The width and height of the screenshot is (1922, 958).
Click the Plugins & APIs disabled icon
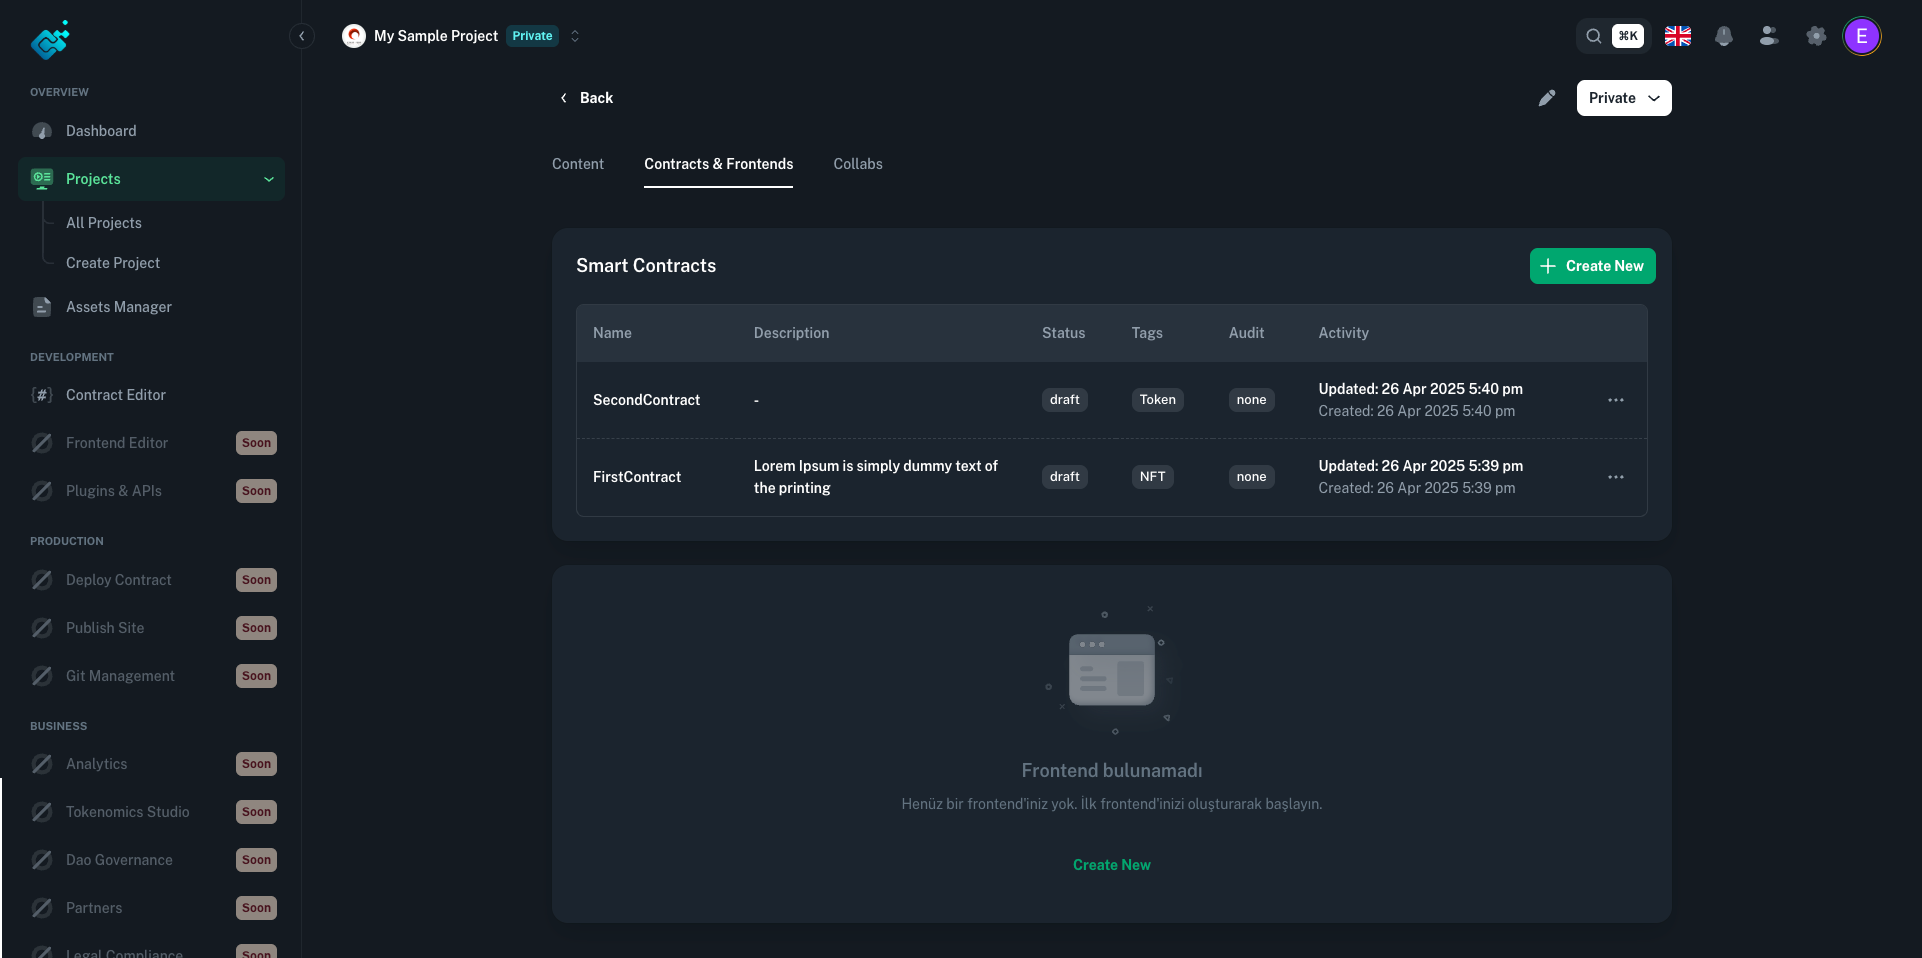point(42,491)
